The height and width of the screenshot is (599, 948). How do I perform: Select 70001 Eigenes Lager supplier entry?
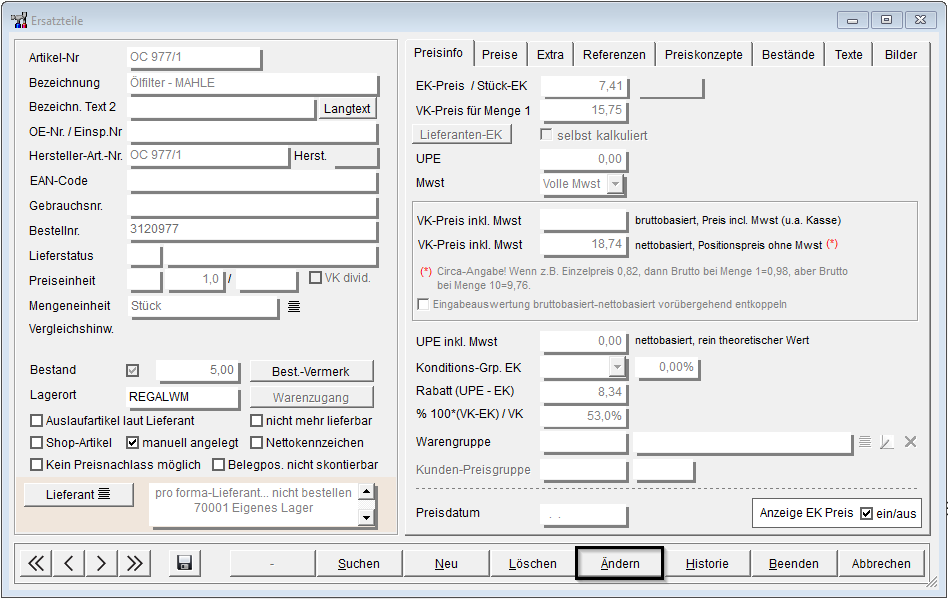(253, 508)
